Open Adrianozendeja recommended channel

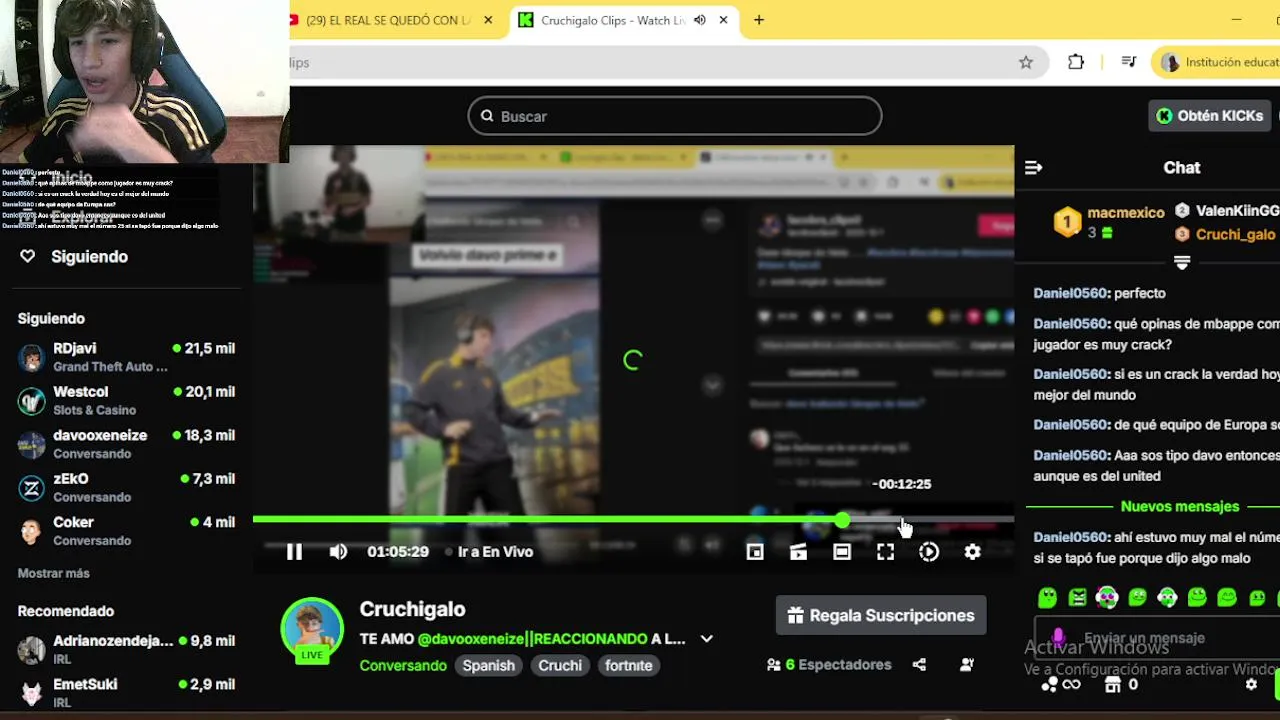coord(126,649)
